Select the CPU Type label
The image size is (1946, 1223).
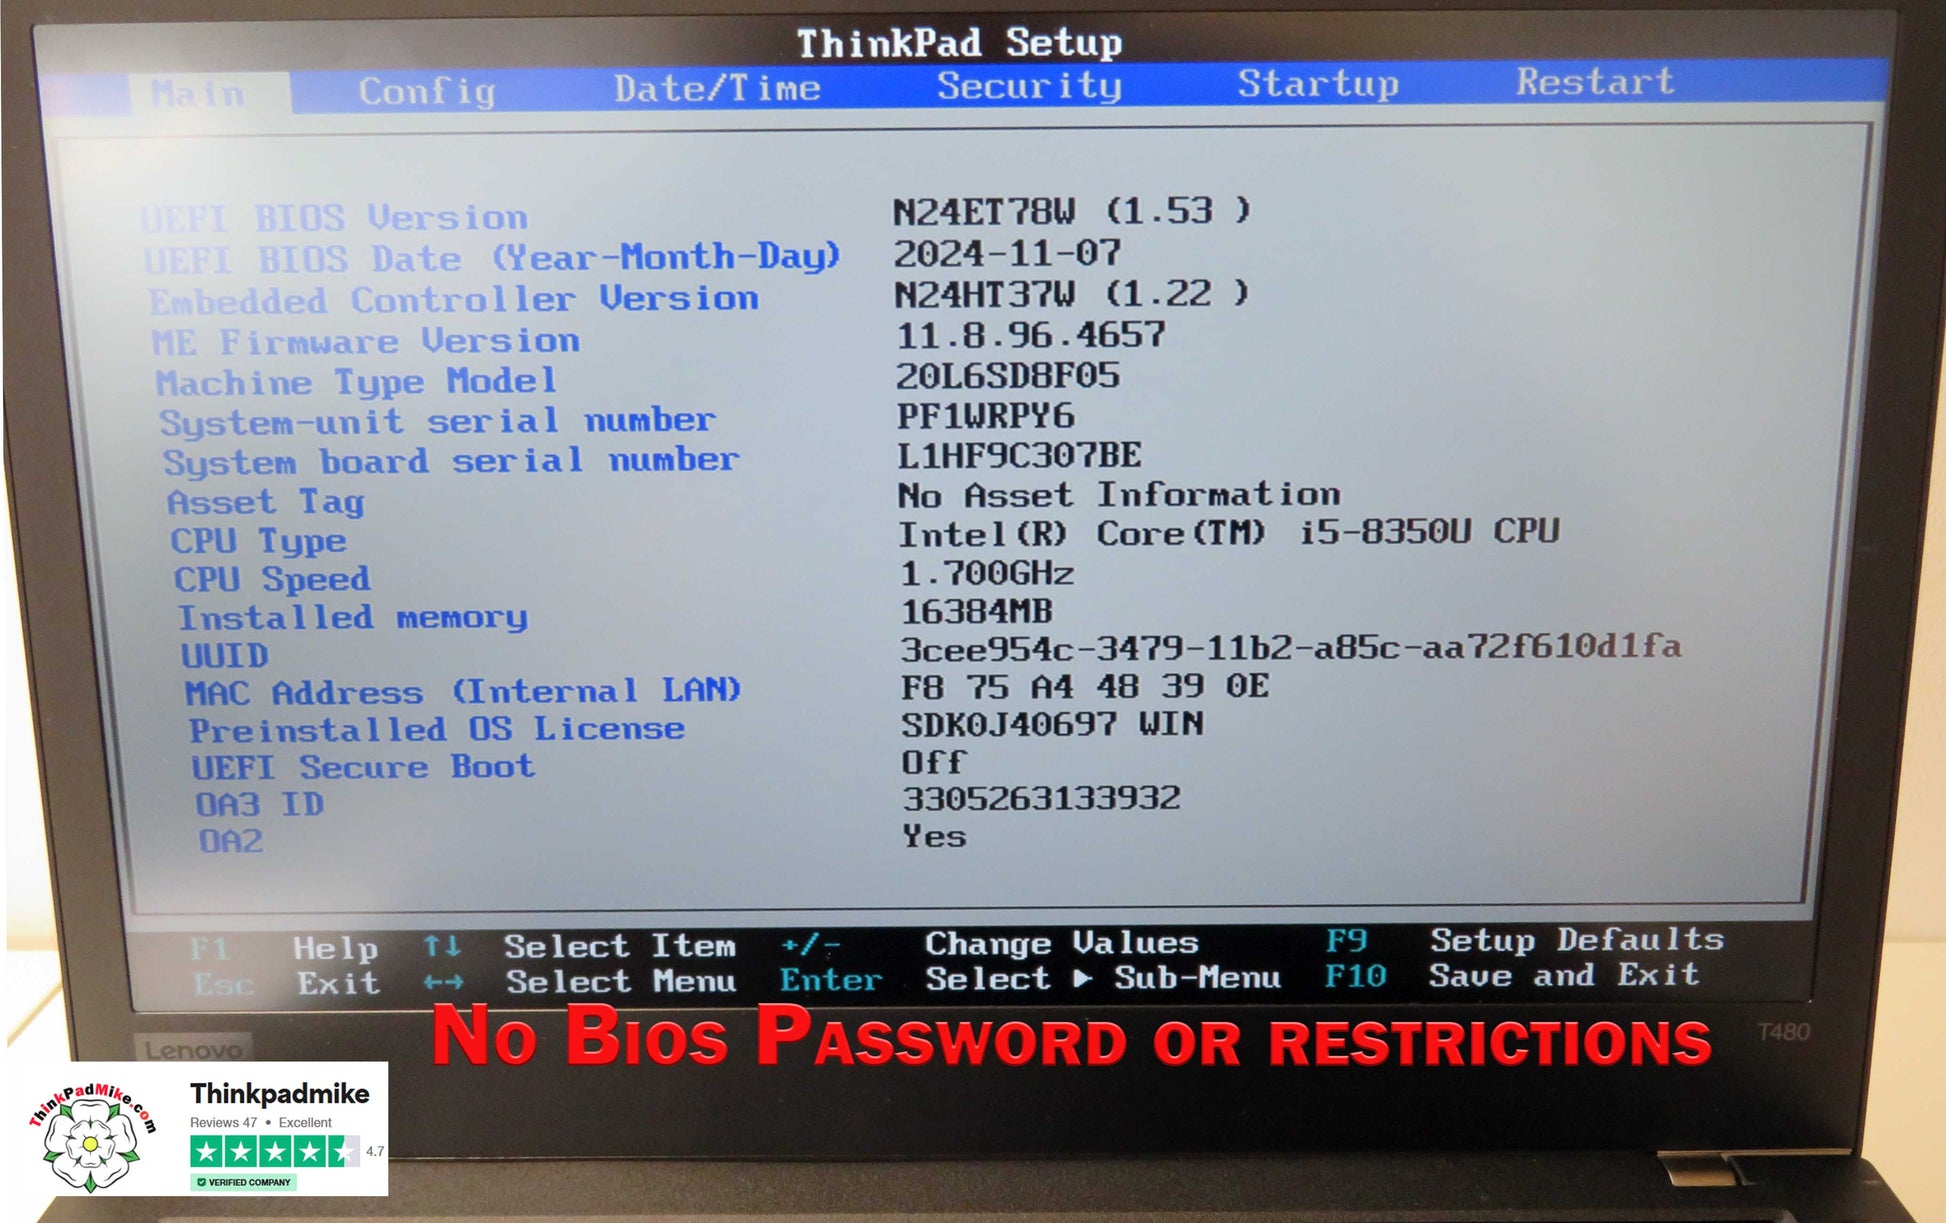[258, 541]
